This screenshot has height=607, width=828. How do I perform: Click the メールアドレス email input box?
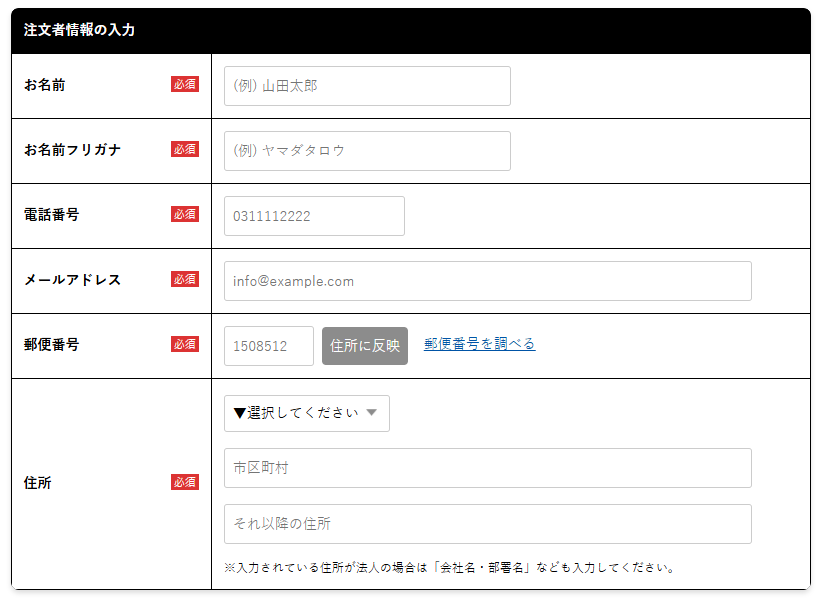[487, 281]
